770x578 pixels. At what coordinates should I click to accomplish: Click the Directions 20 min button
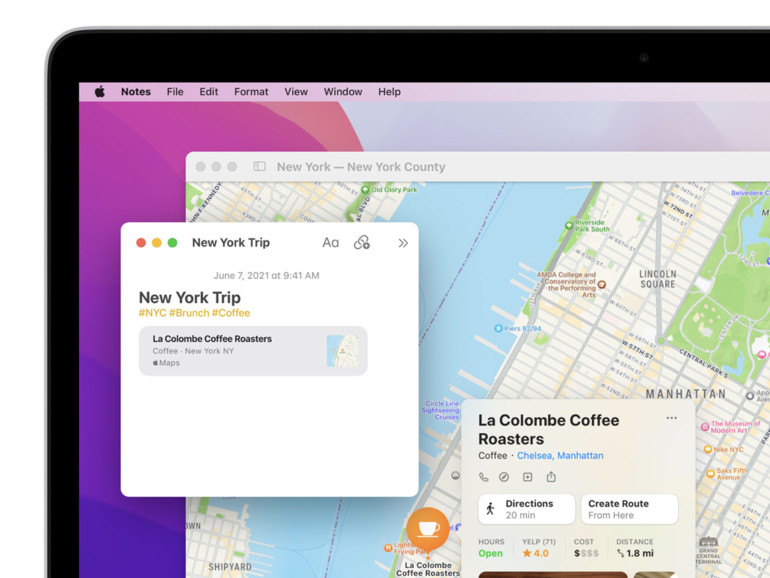pos(526,509)
